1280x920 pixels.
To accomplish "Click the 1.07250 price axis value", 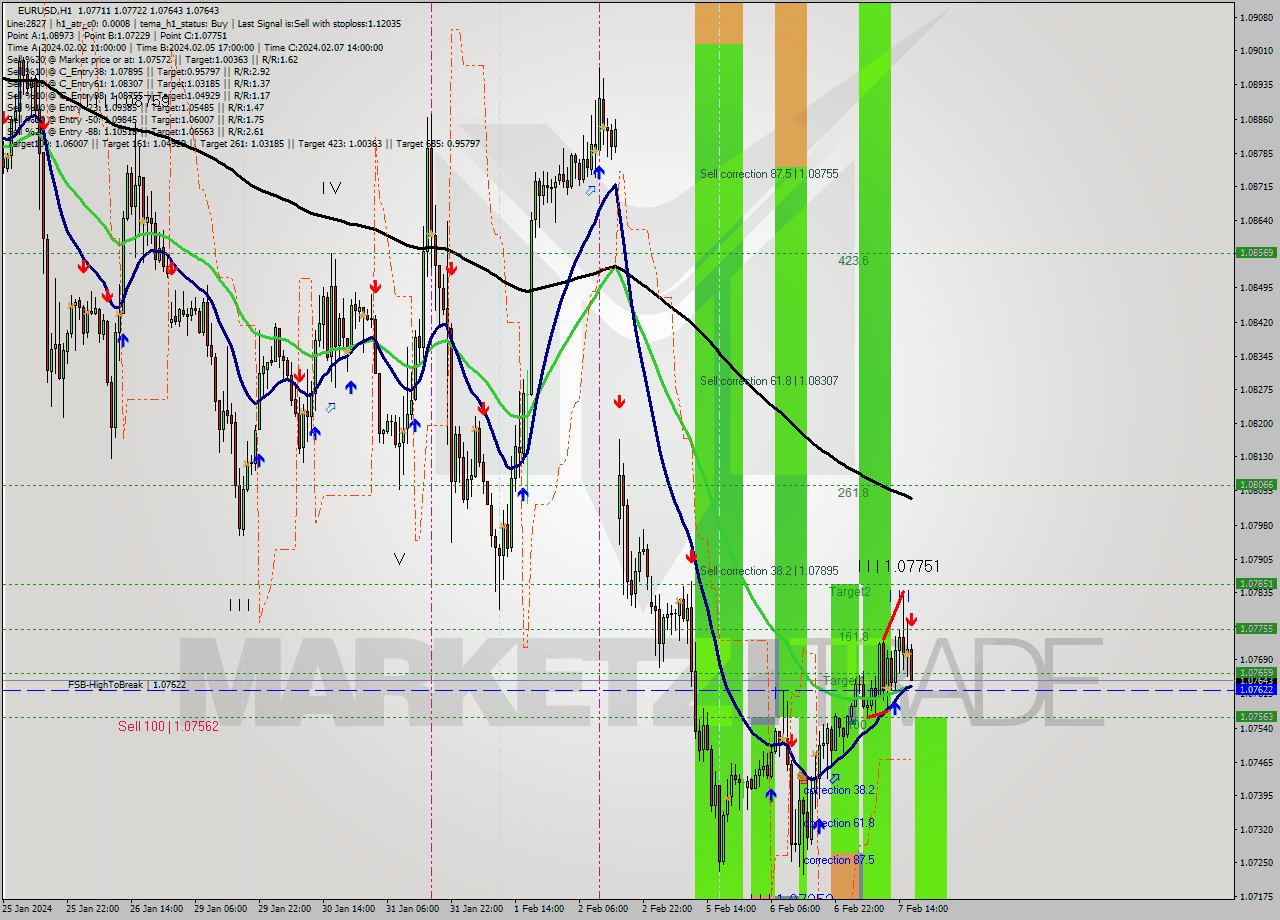I will coord(1256,863).
